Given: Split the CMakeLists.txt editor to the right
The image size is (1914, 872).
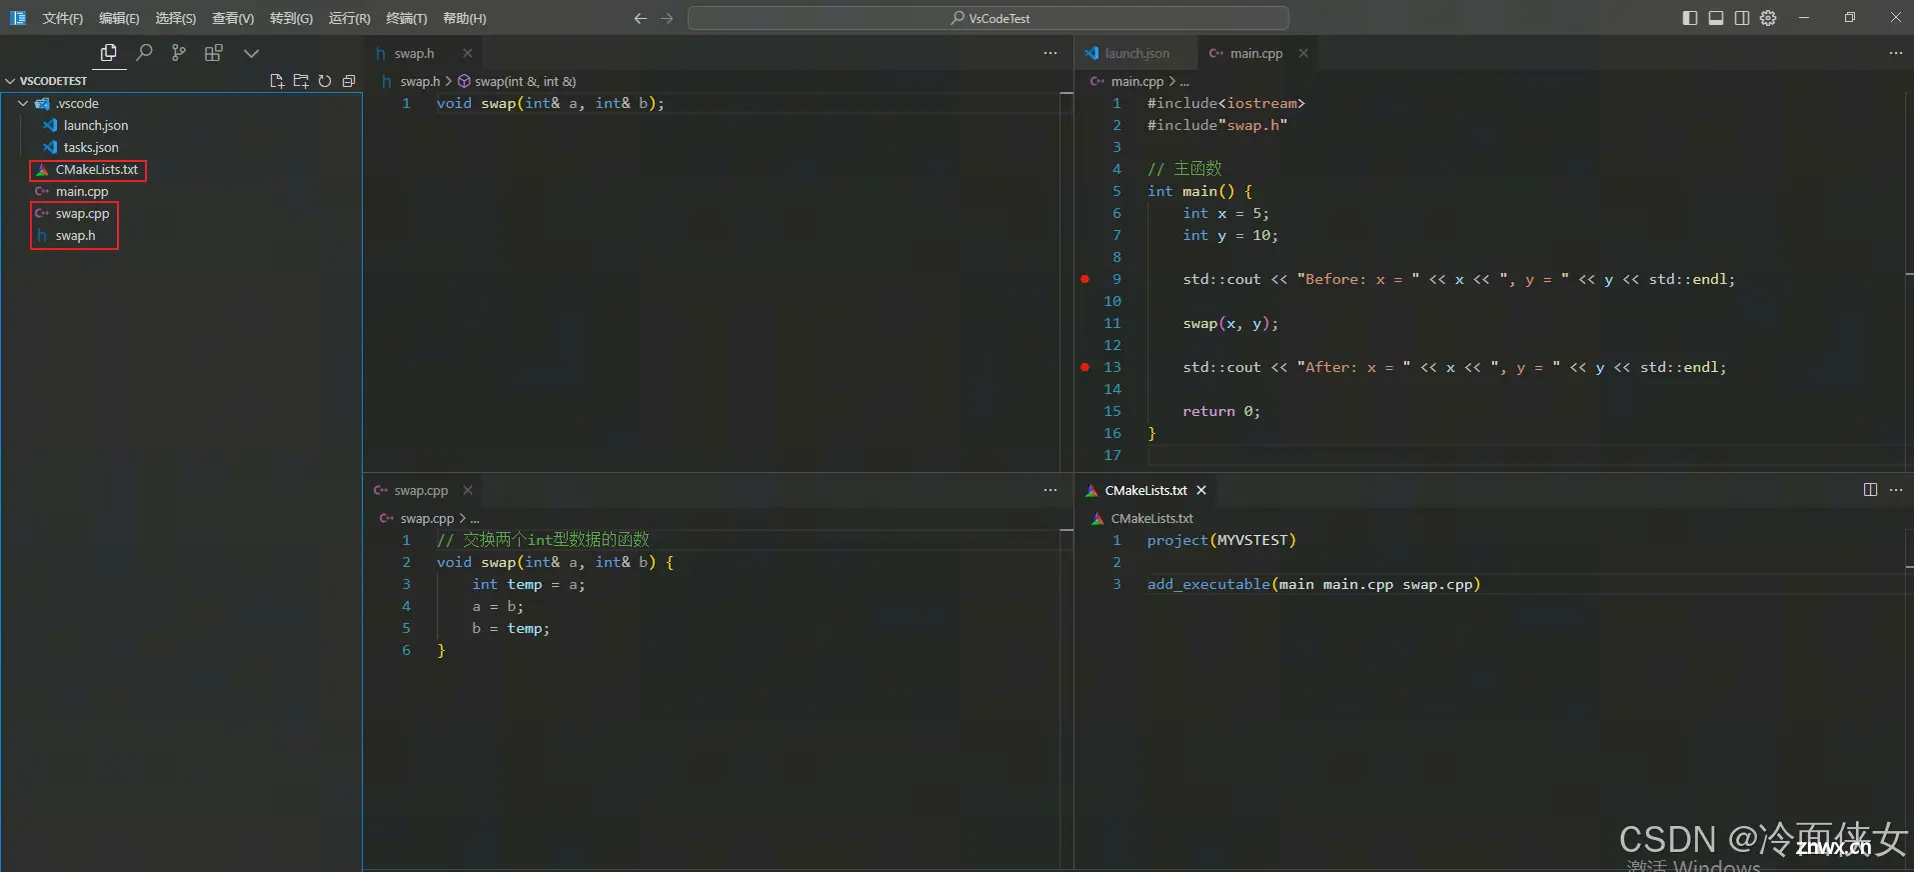Looking at the screenshot, I should [x=1870, y=490].
